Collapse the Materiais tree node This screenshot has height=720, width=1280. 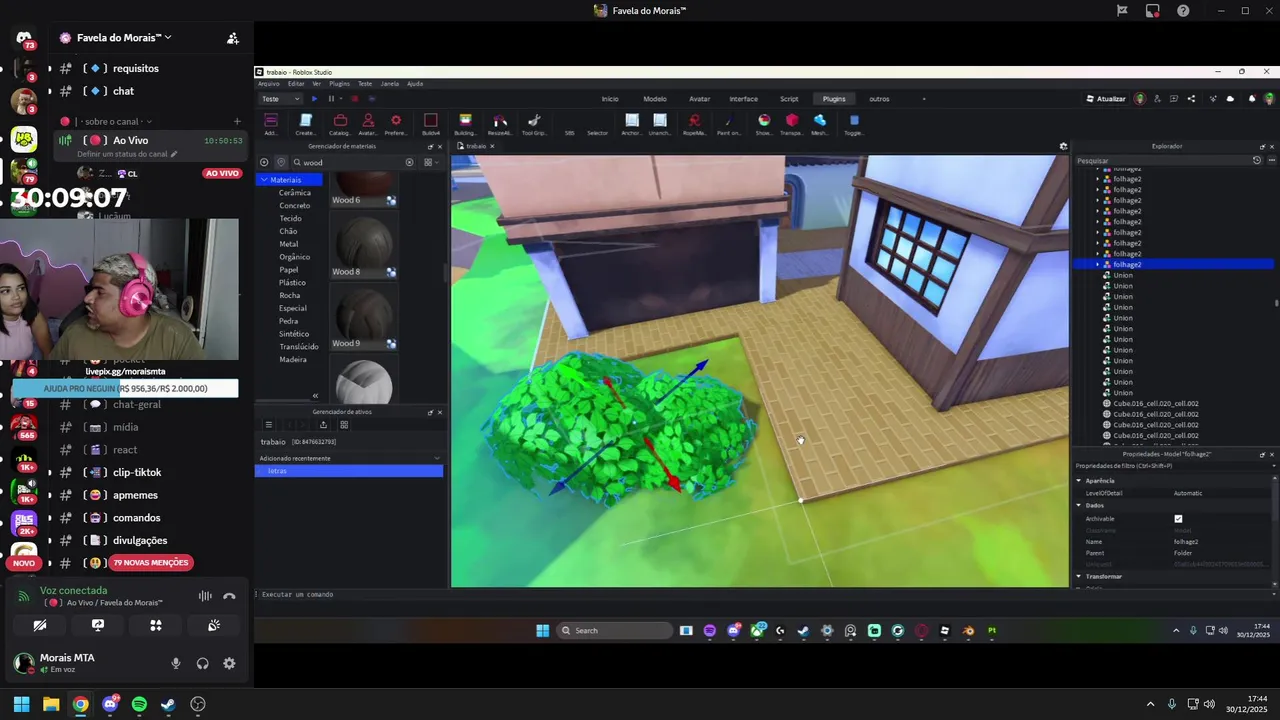(x=264, y=180)
